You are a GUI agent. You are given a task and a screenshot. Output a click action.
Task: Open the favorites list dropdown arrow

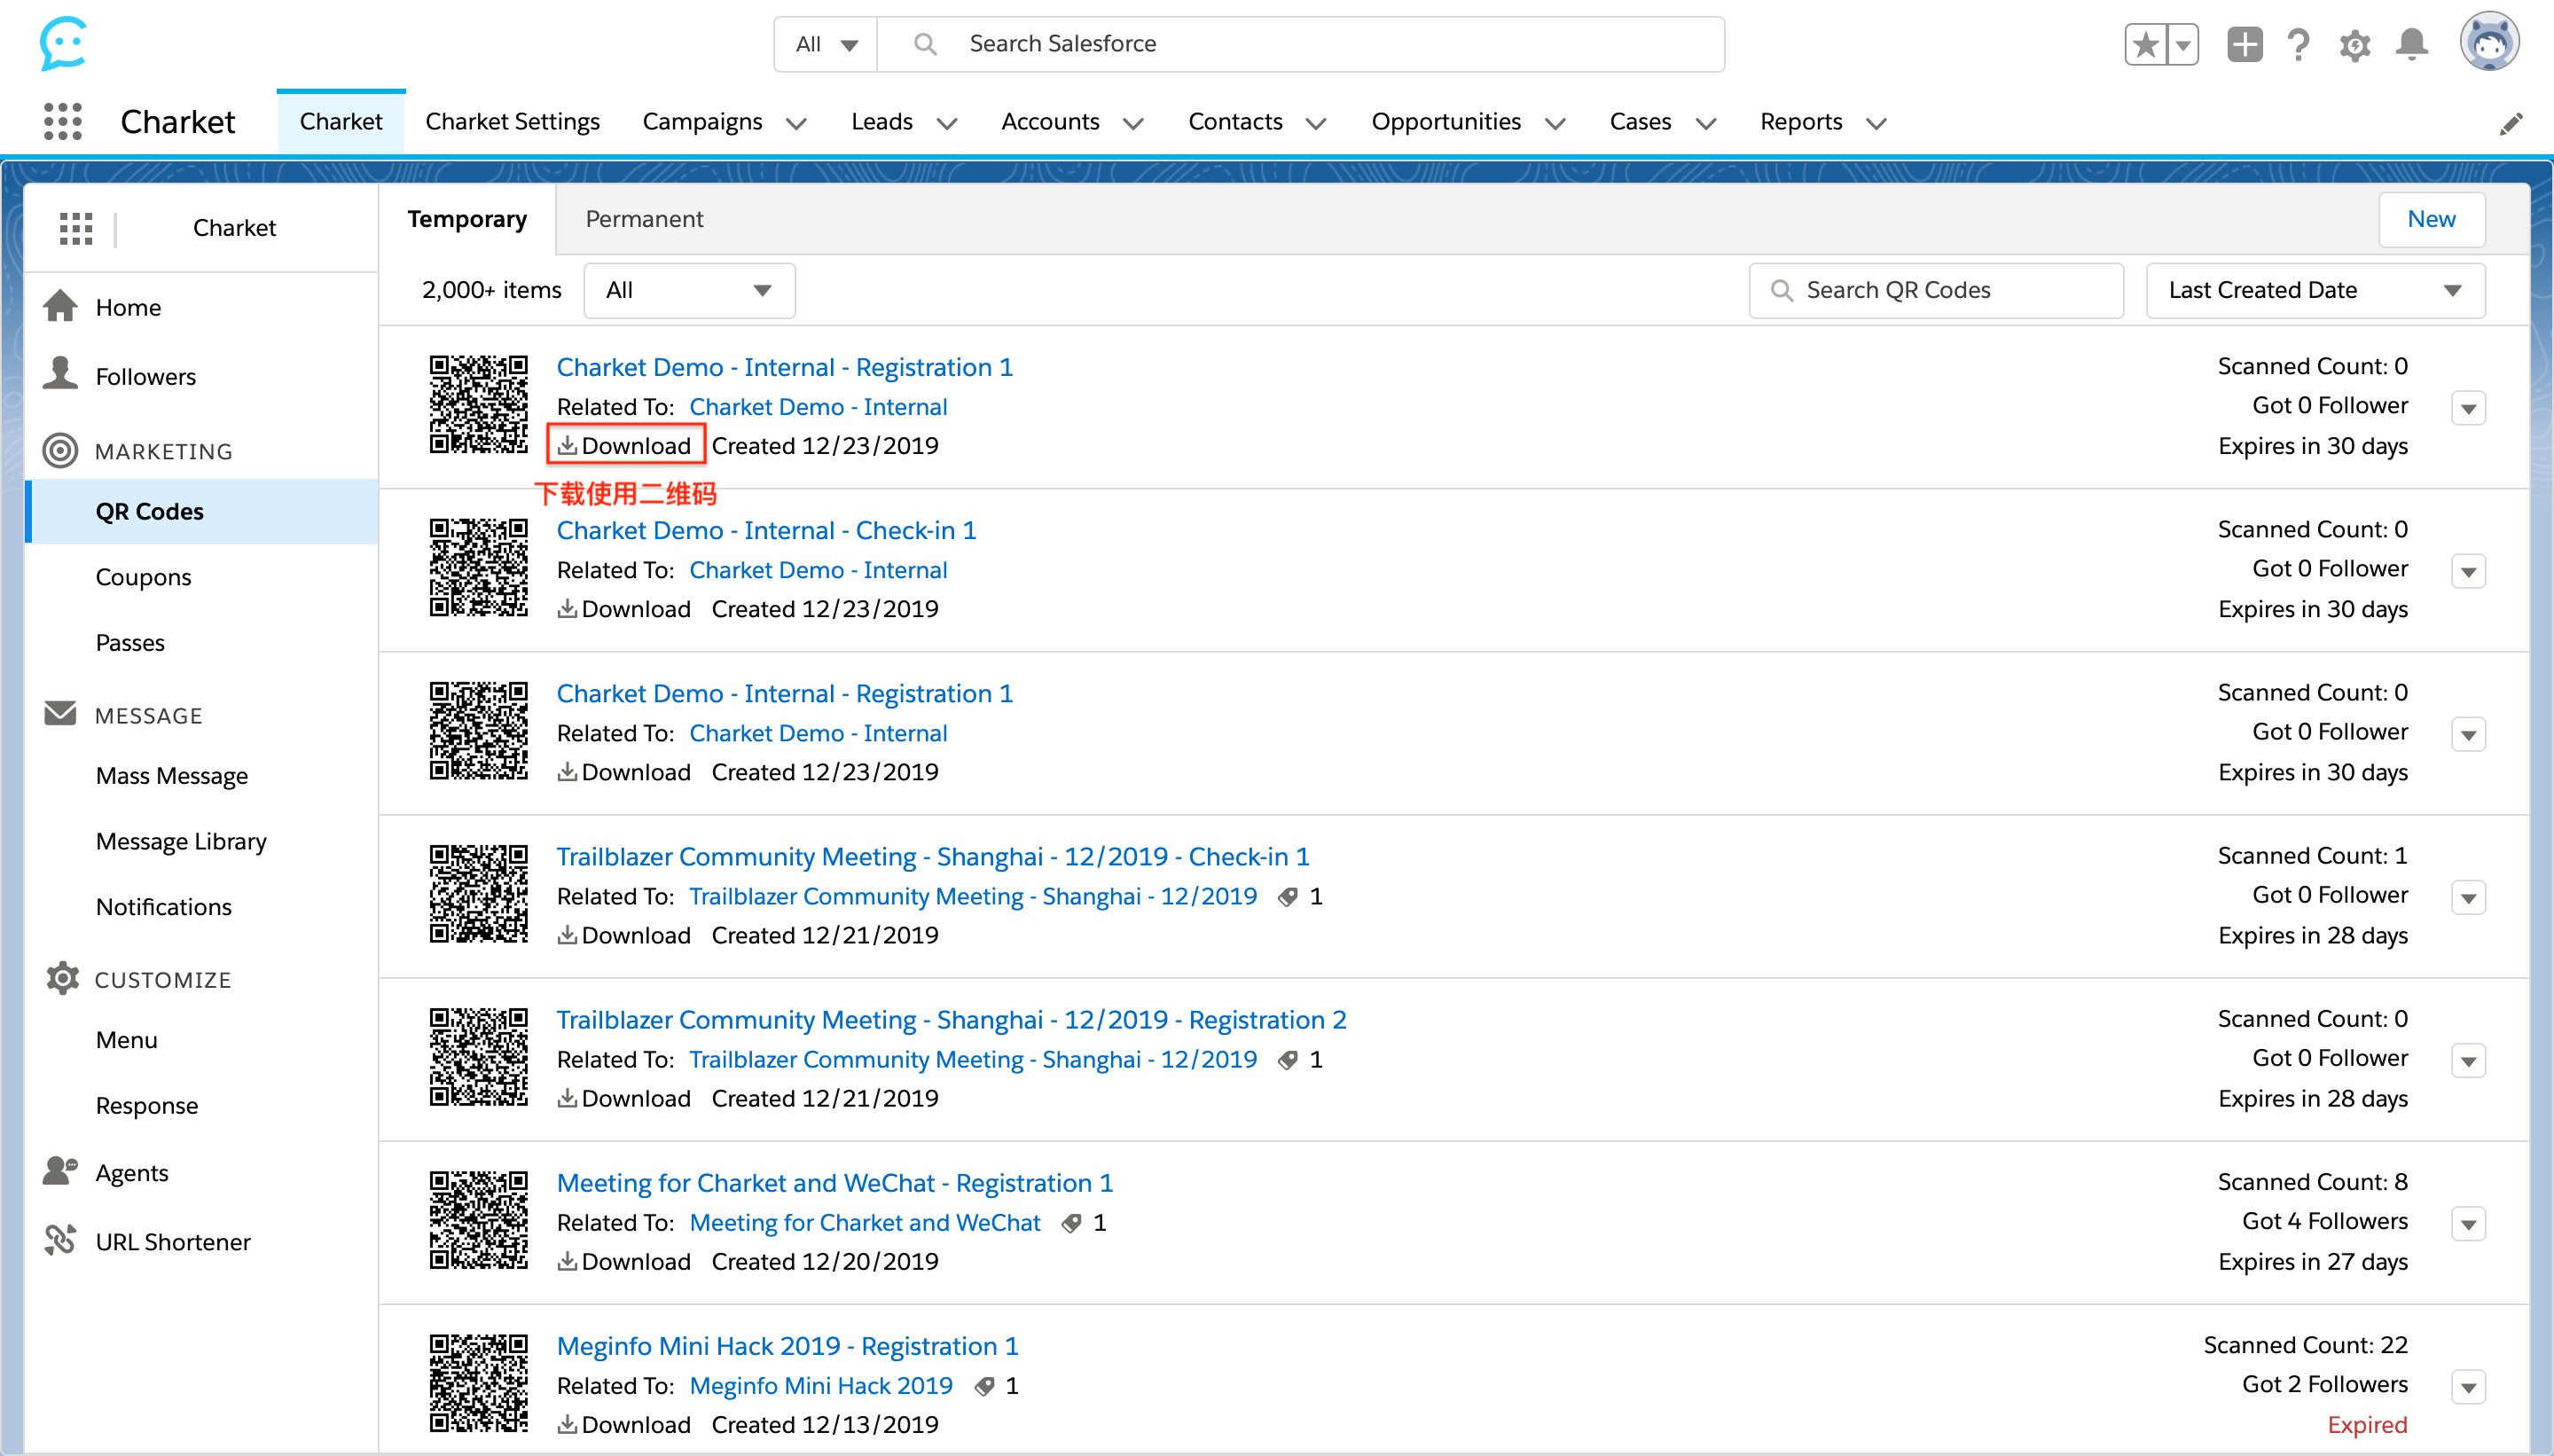click(x=2182, y=44)
